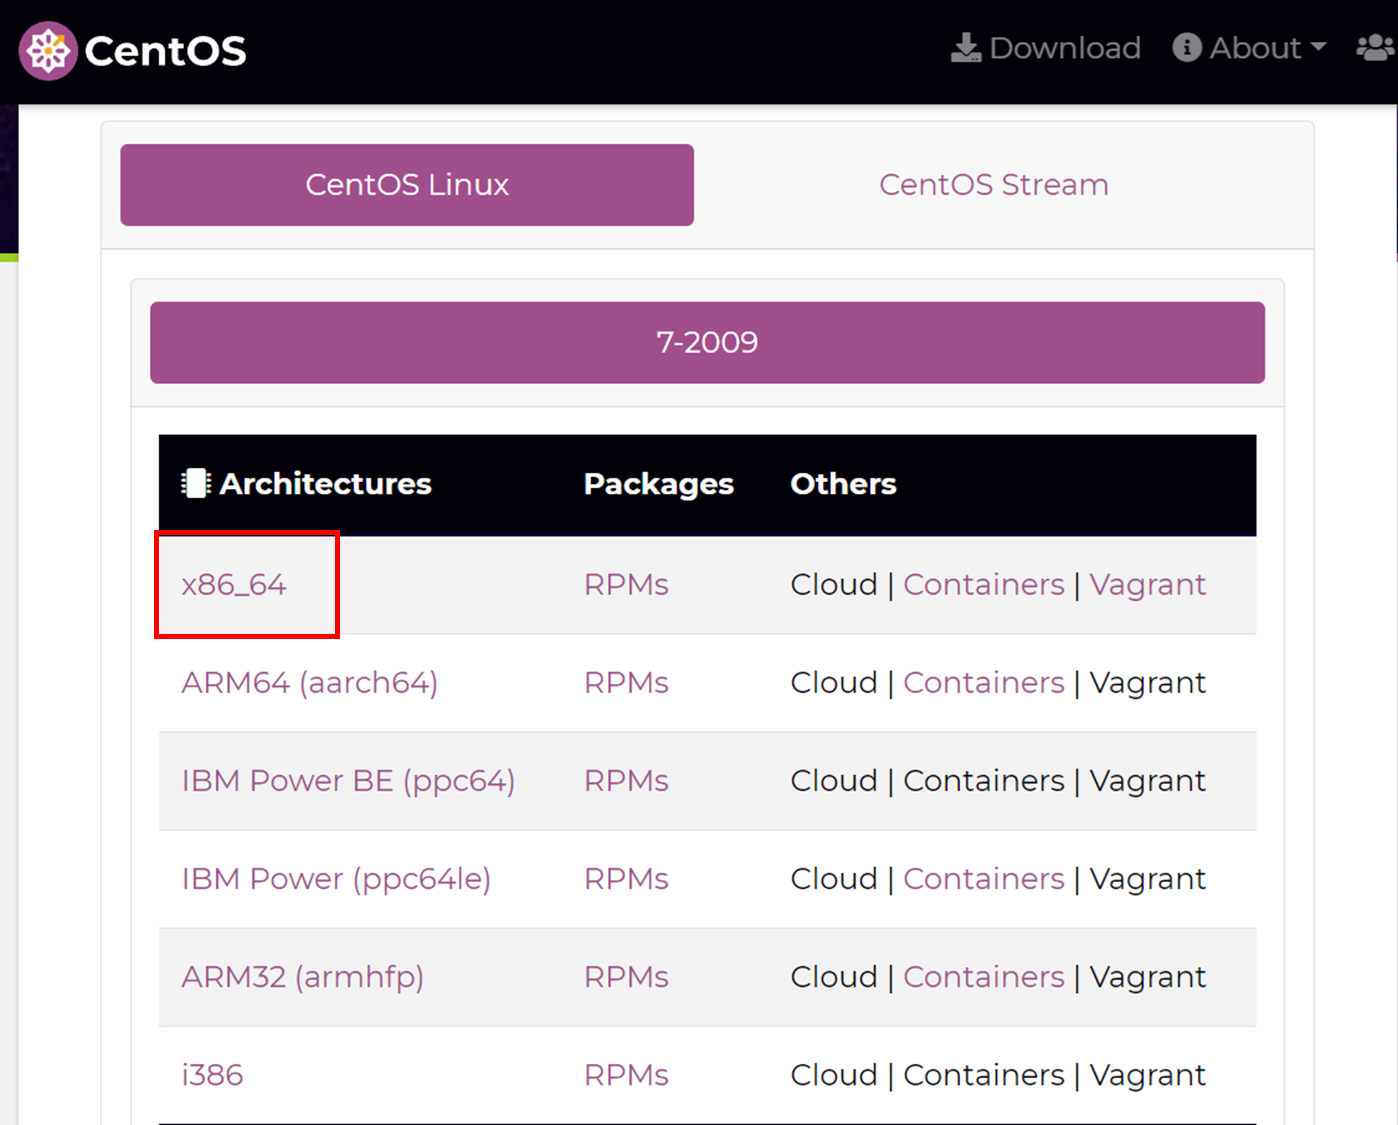The height and width of the screenshot is (1125, 1398).
Task: Click Cloud text in ARM32 row
Action: [834, 977]
